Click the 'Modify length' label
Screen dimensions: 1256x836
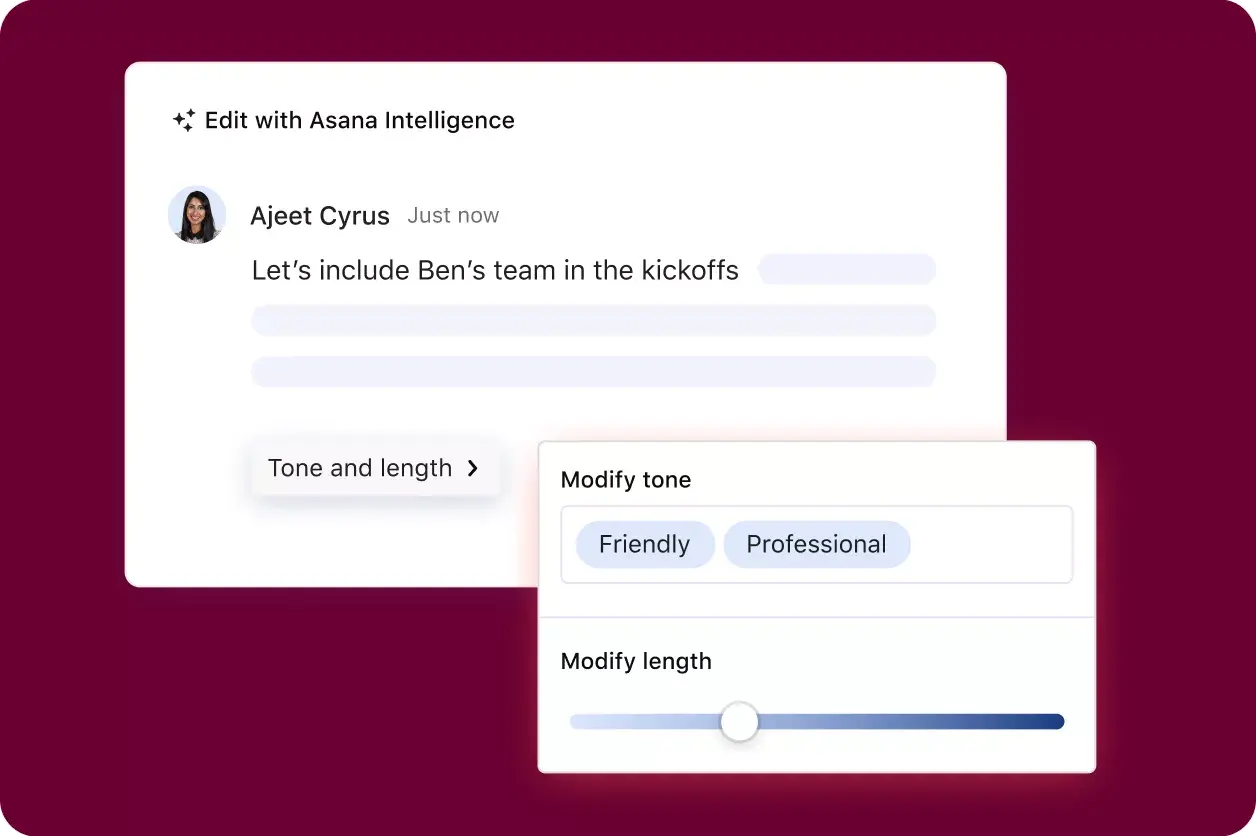pos(636,661)
